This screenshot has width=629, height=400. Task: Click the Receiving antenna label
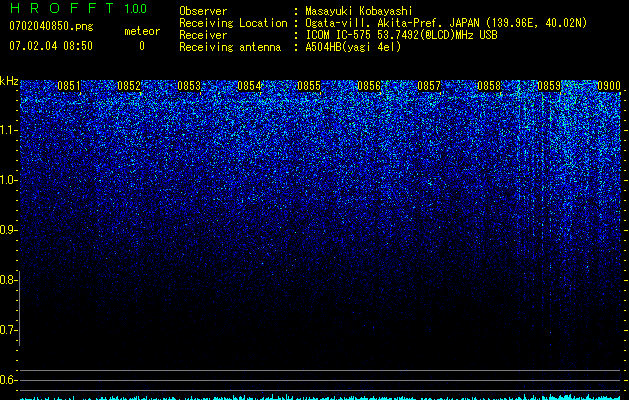[230, 47]
